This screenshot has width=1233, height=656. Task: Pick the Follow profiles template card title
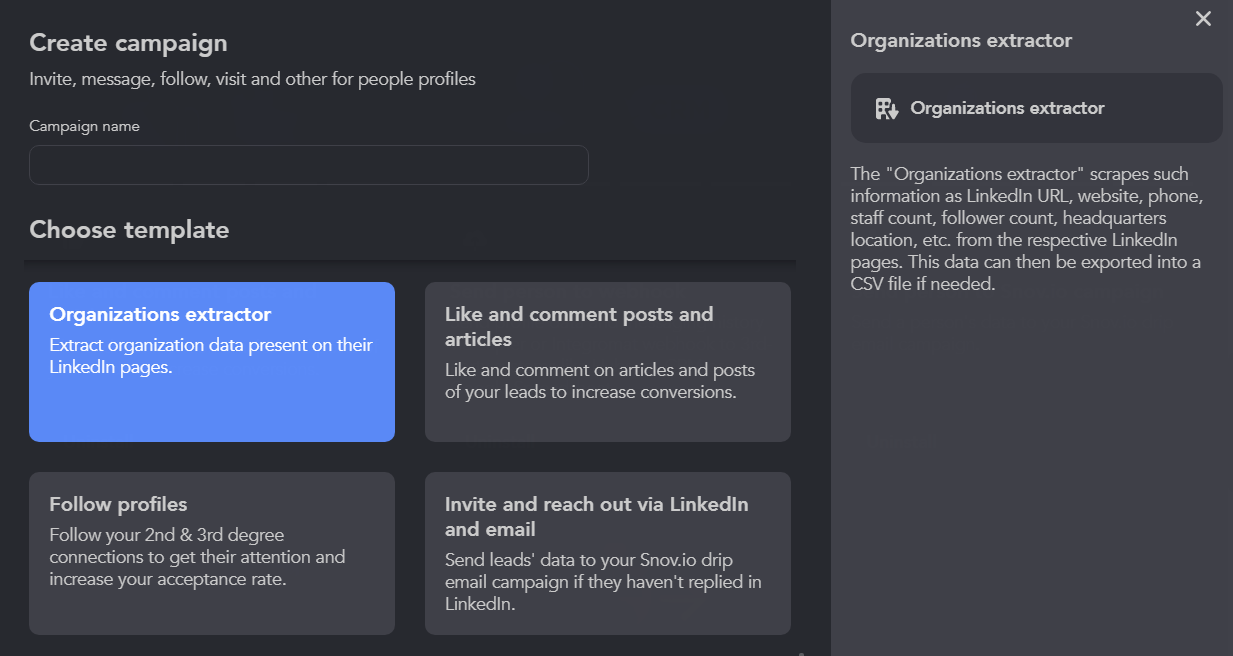click(x=118, y=504)
